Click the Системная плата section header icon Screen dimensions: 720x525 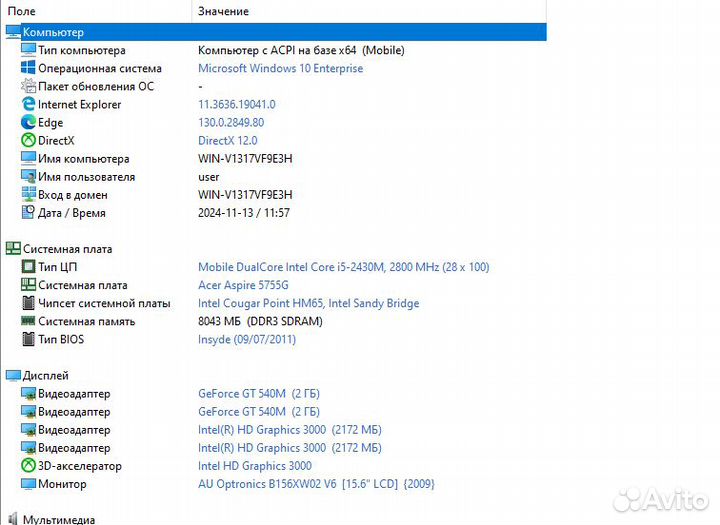pos(13,248)
